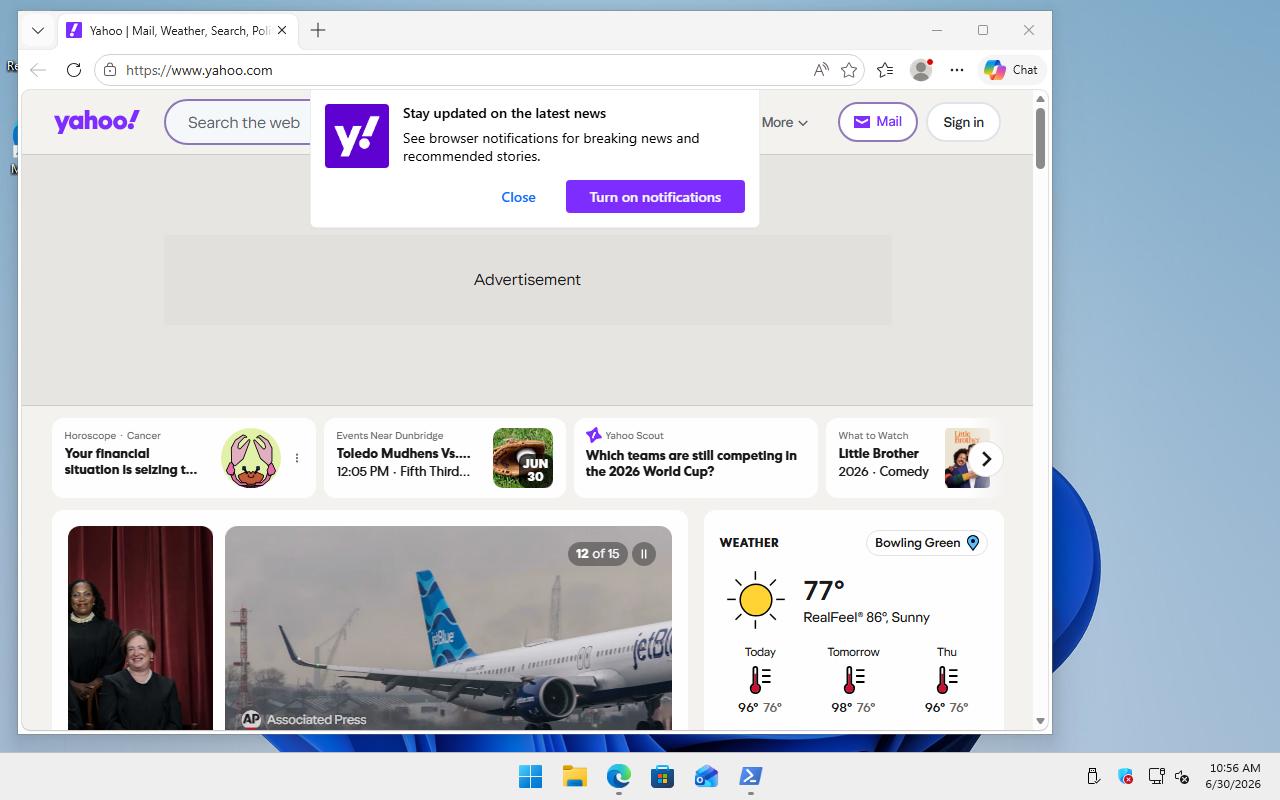The width and height of the screenshot is (1280, 800).
Task: View site information lock icon
Action: [x=110, y=70]
